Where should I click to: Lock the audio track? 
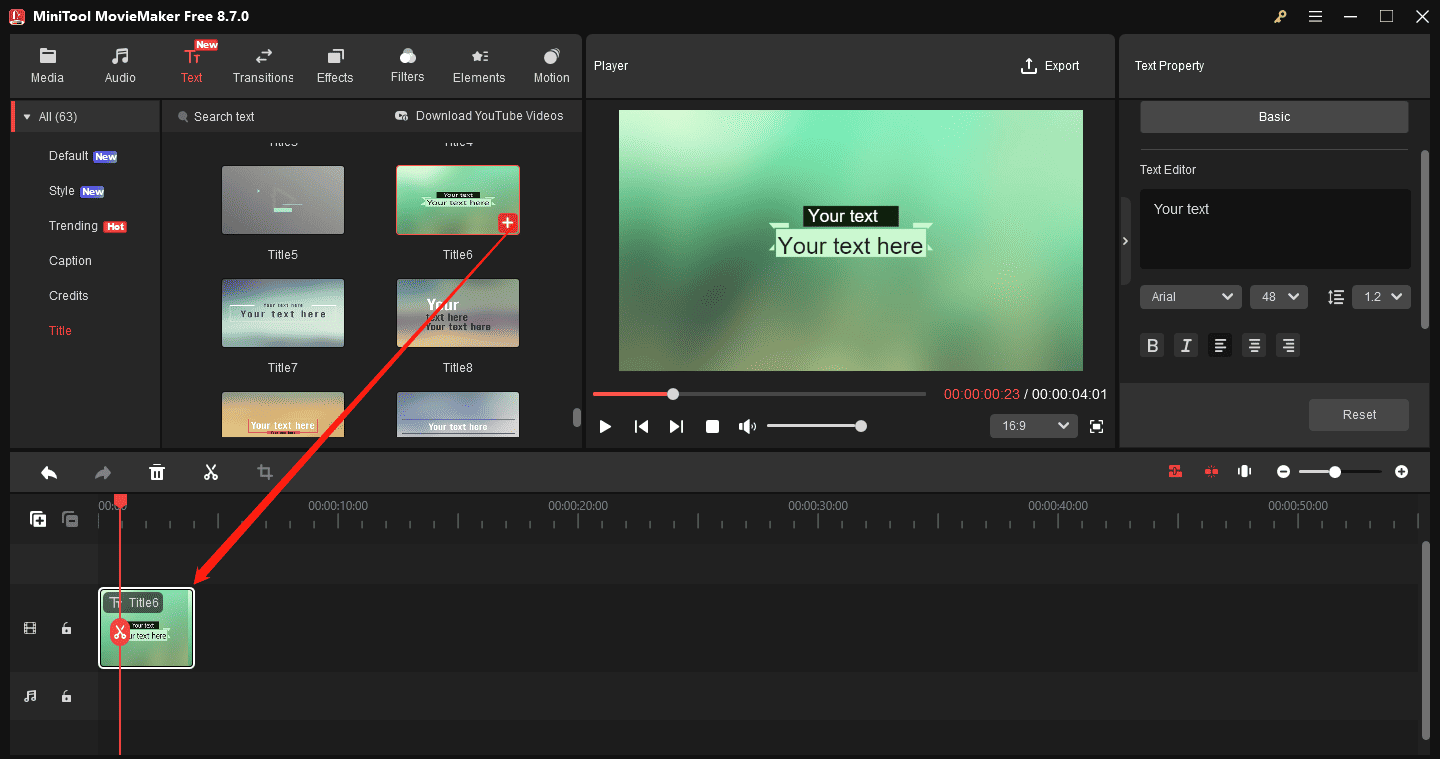[x=66, y=696]
